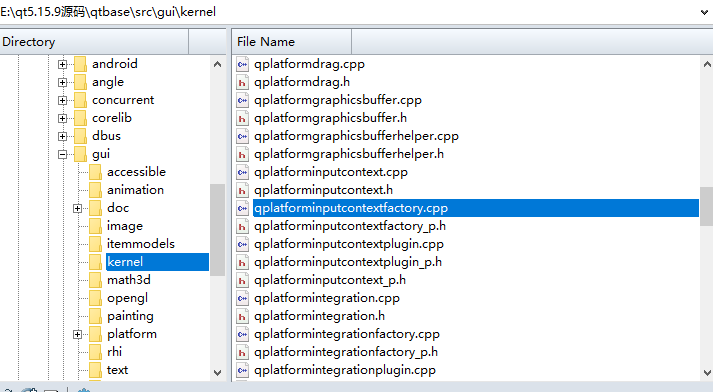Expand the doc subfolder node
Image resolution: width=713 pixels, height=392 pixels.
(x=77, y=208)
